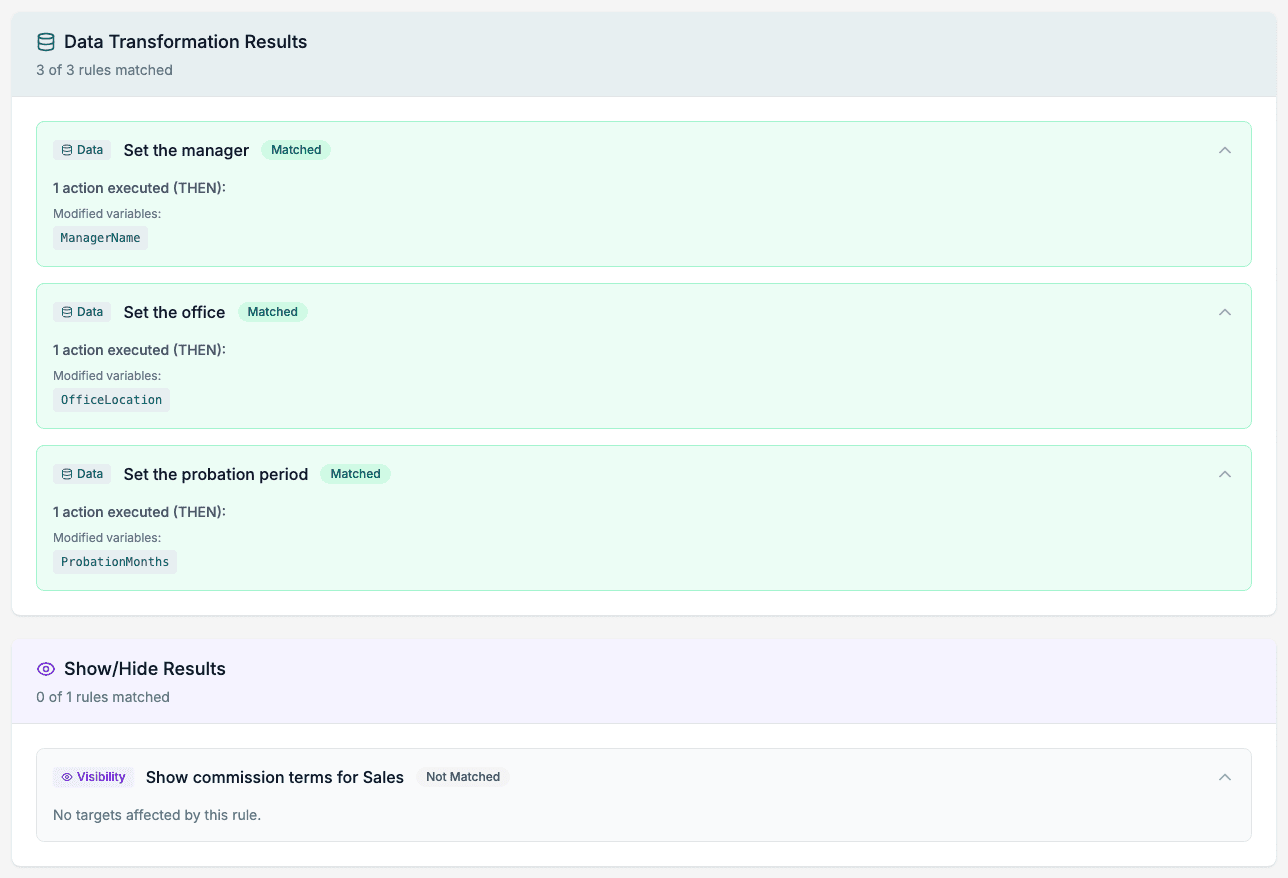The height and width of the screenshot is (878, 1288).
Task: Click the Visibility tag on the commission rule
Action: coord(93,777)
